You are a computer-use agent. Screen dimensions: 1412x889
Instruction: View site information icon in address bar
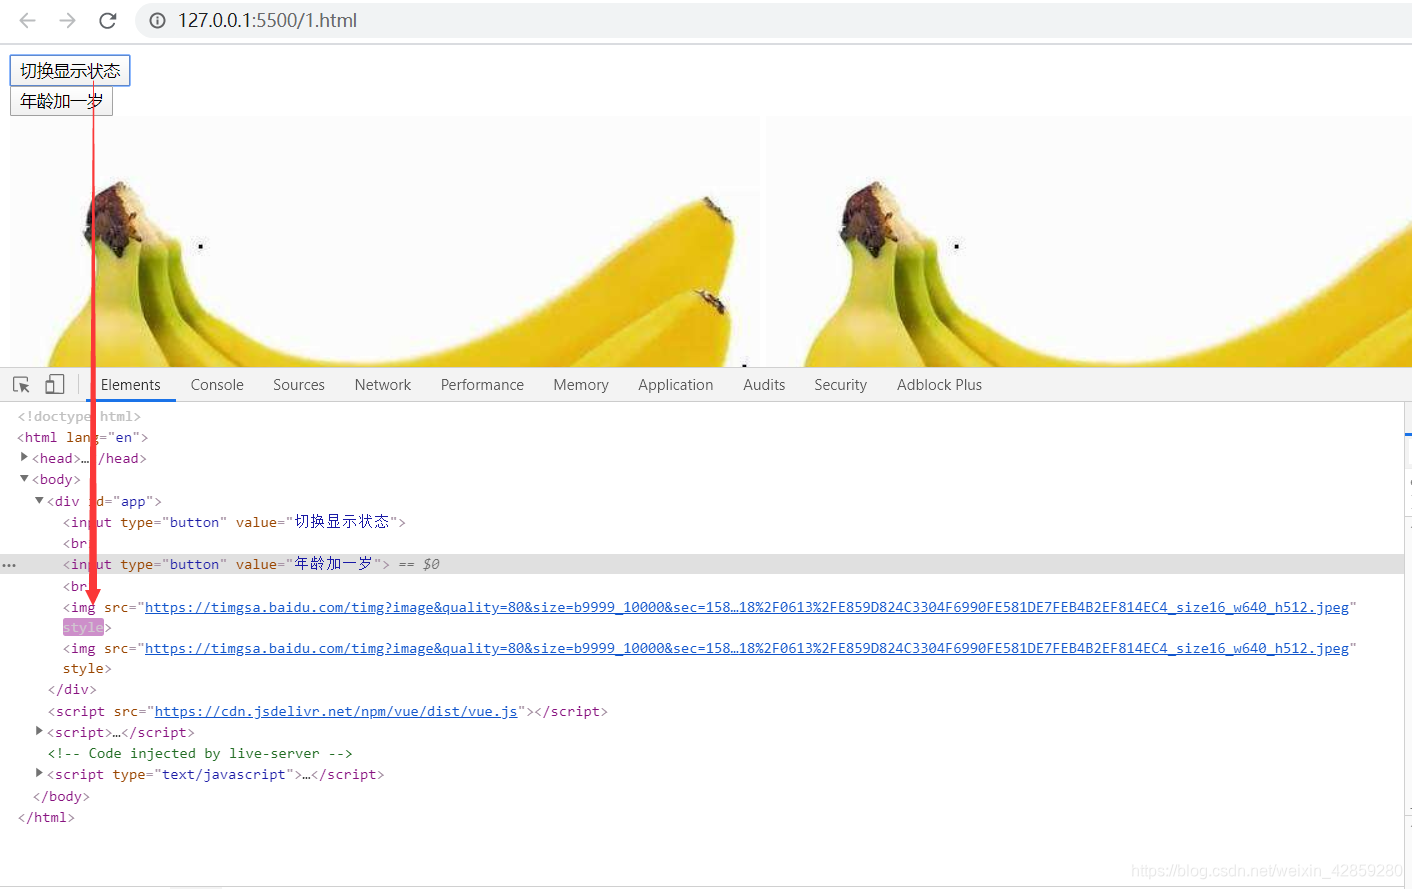[x=157, y=20]
